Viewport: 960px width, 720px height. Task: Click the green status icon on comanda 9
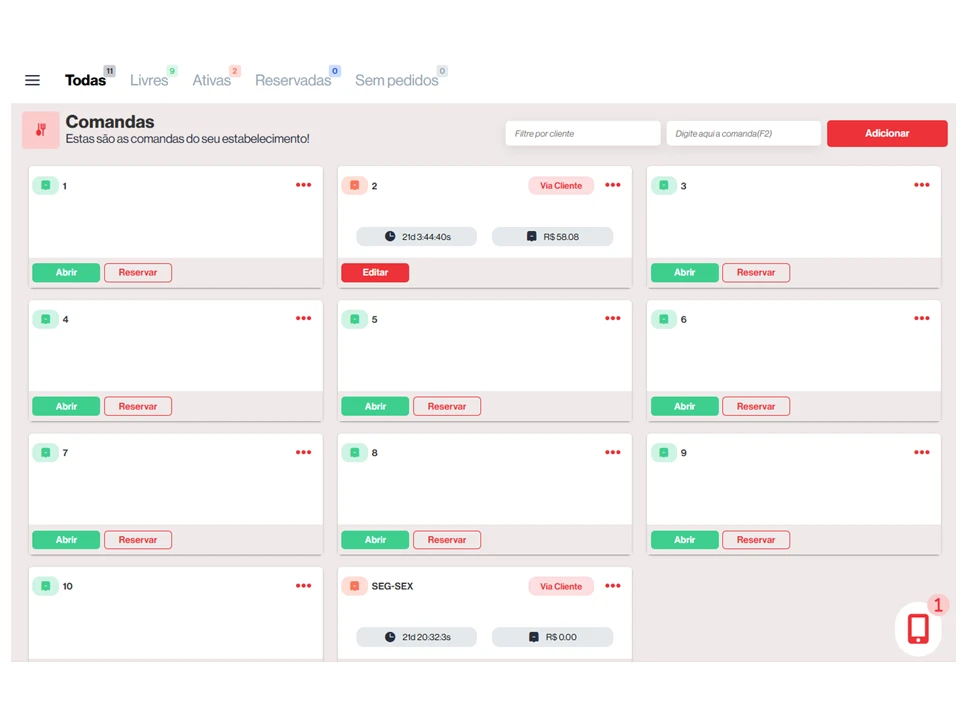click(x=663, y=452)
